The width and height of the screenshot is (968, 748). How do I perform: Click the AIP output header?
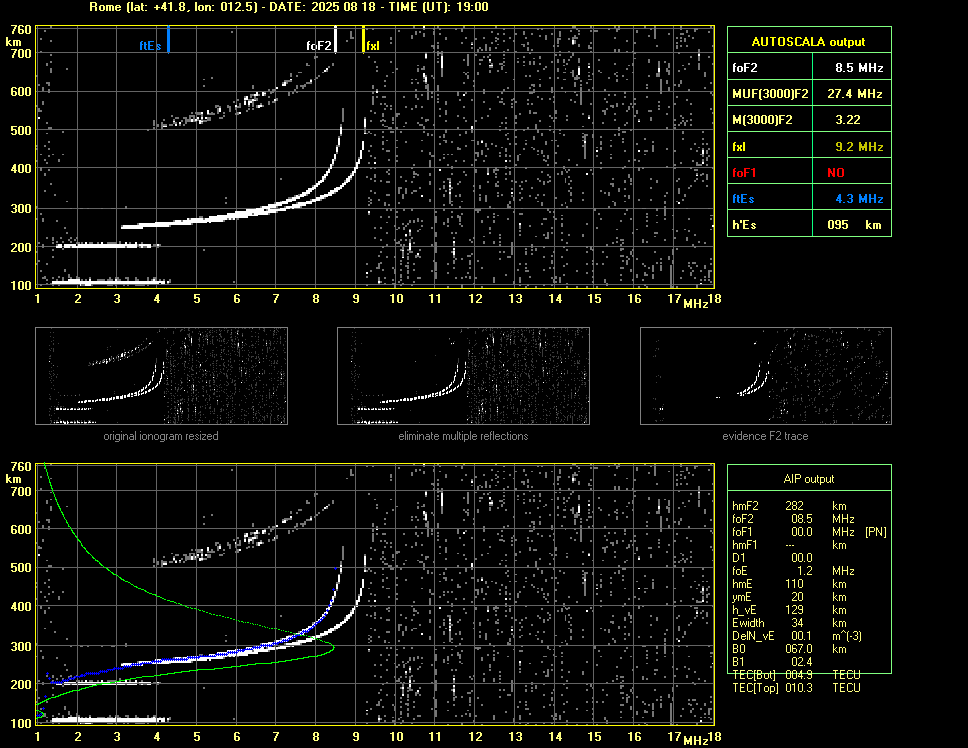pyautogui.click(x=809, y=479)
